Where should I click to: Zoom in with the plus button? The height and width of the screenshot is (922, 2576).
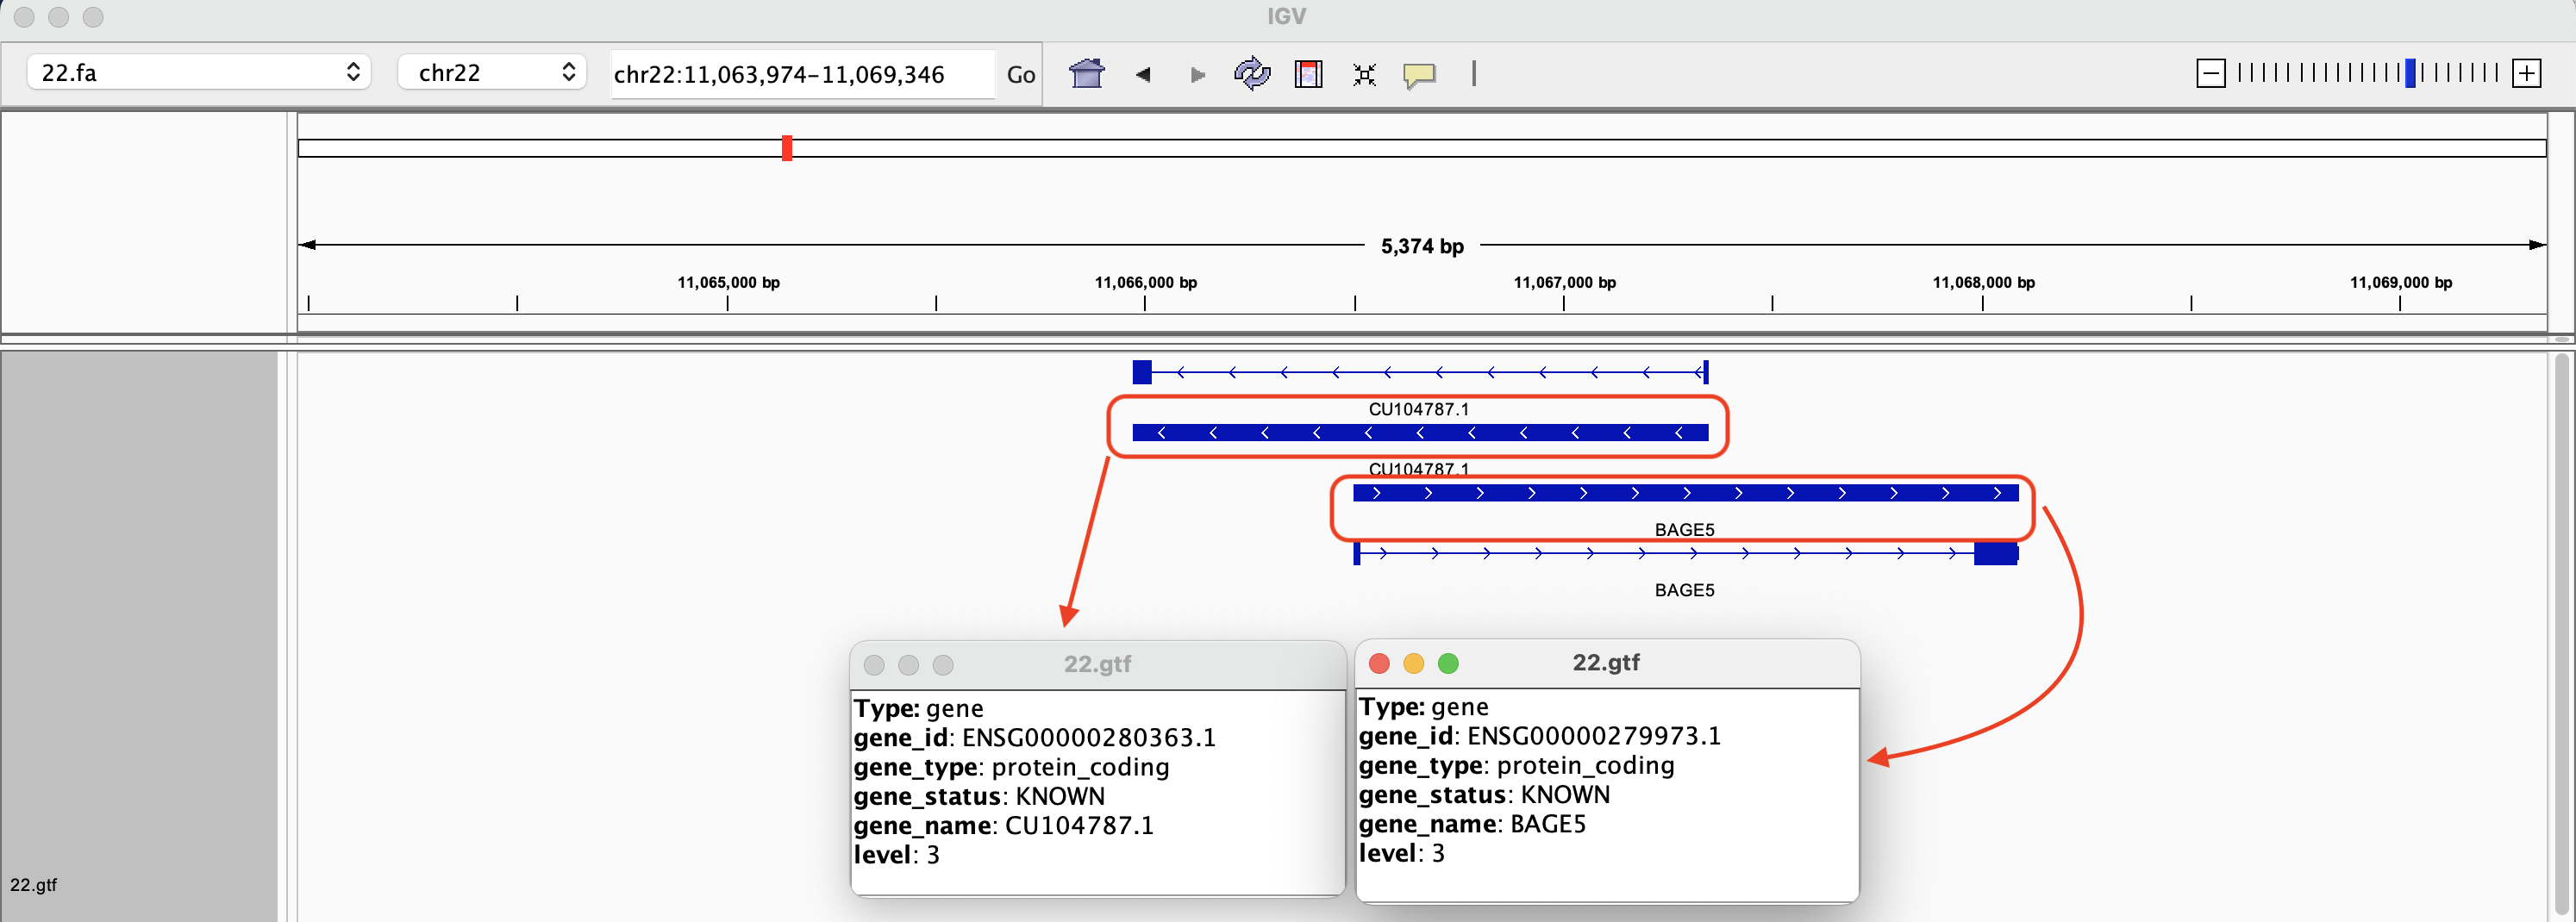point(2526,73)
